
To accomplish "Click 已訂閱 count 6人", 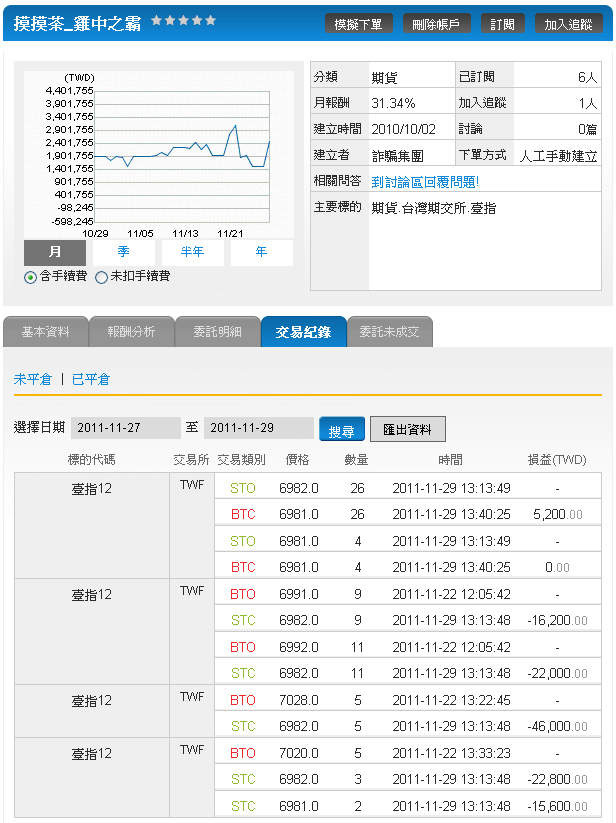I will (x=587, y=77).
